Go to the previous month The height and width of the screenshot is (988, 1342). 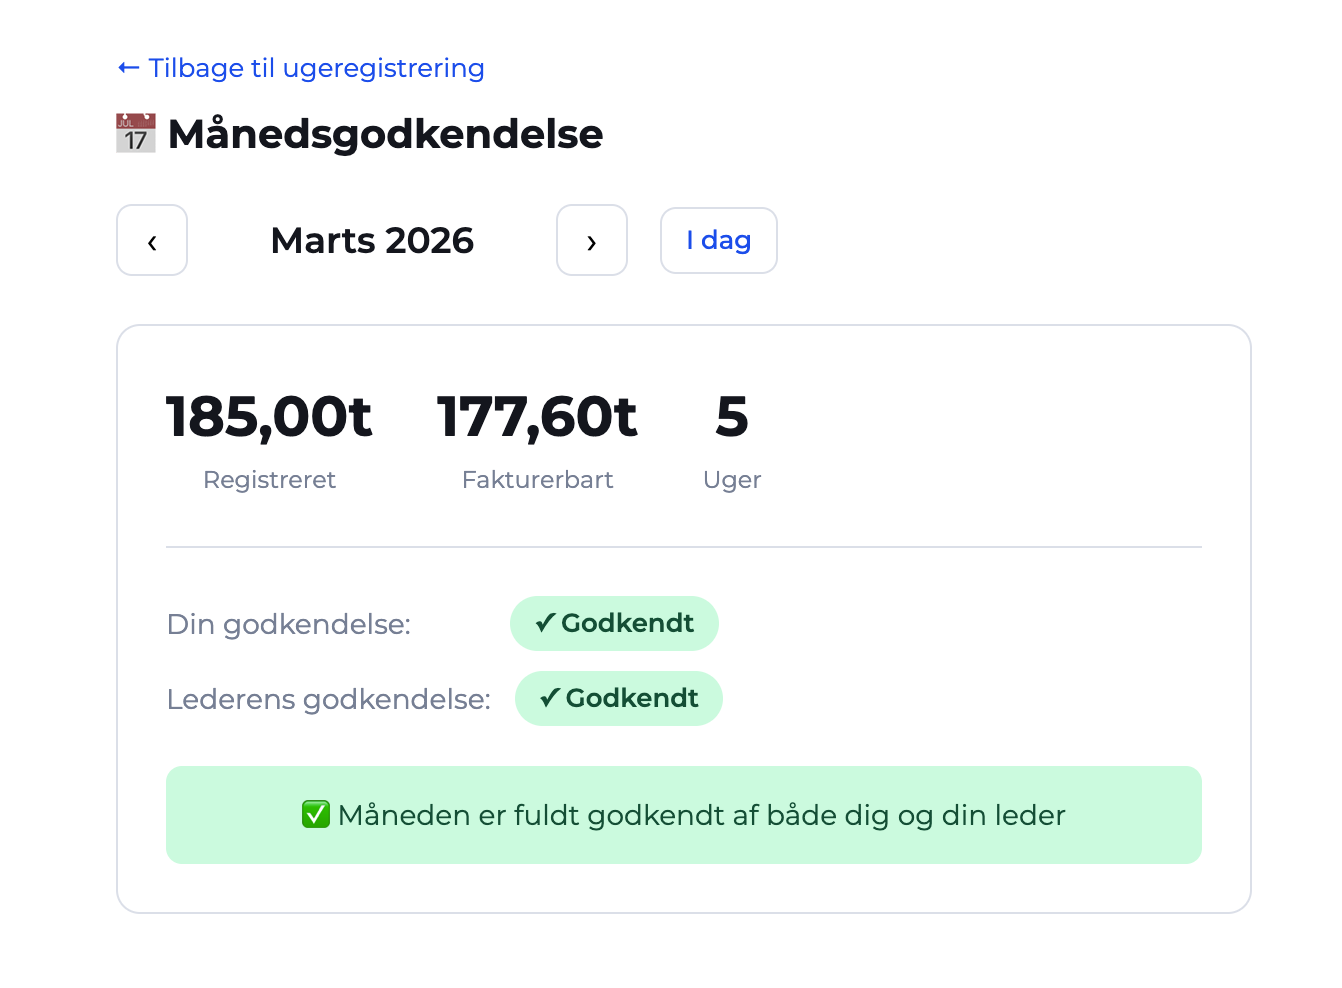[x=152, y=241]
